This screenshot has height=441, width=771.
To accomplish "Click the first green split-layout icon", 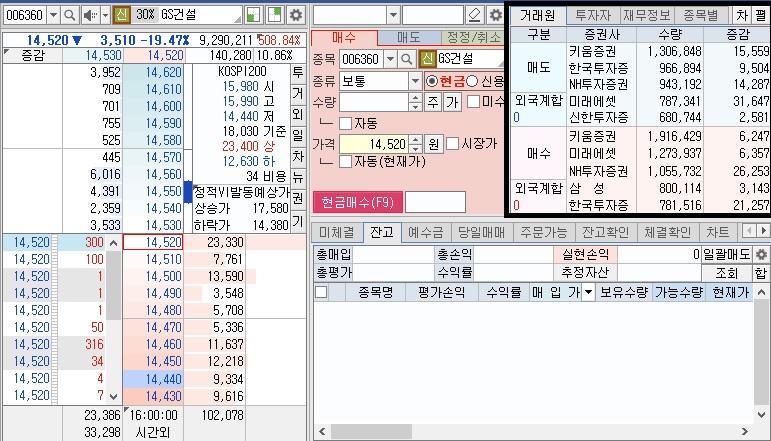I will tap(253, 15).
